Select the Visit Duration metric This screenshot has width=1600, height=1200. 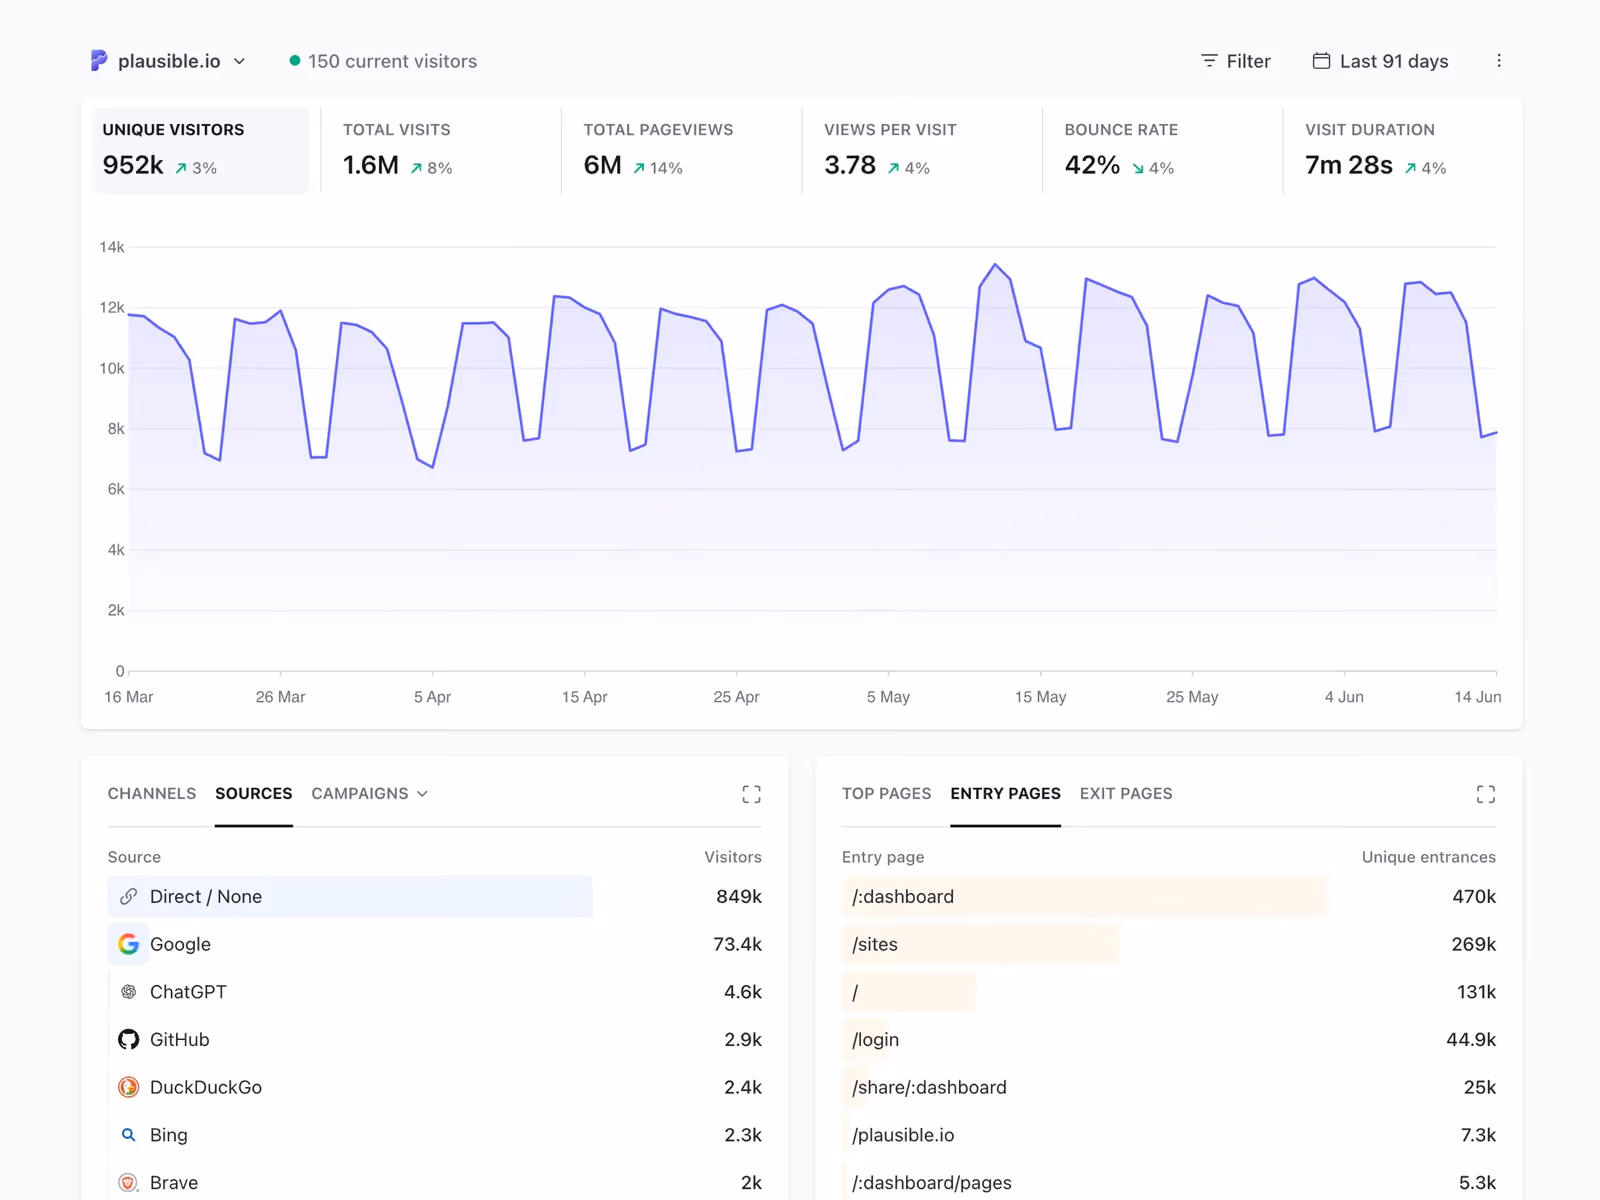tap(1403, 151)
